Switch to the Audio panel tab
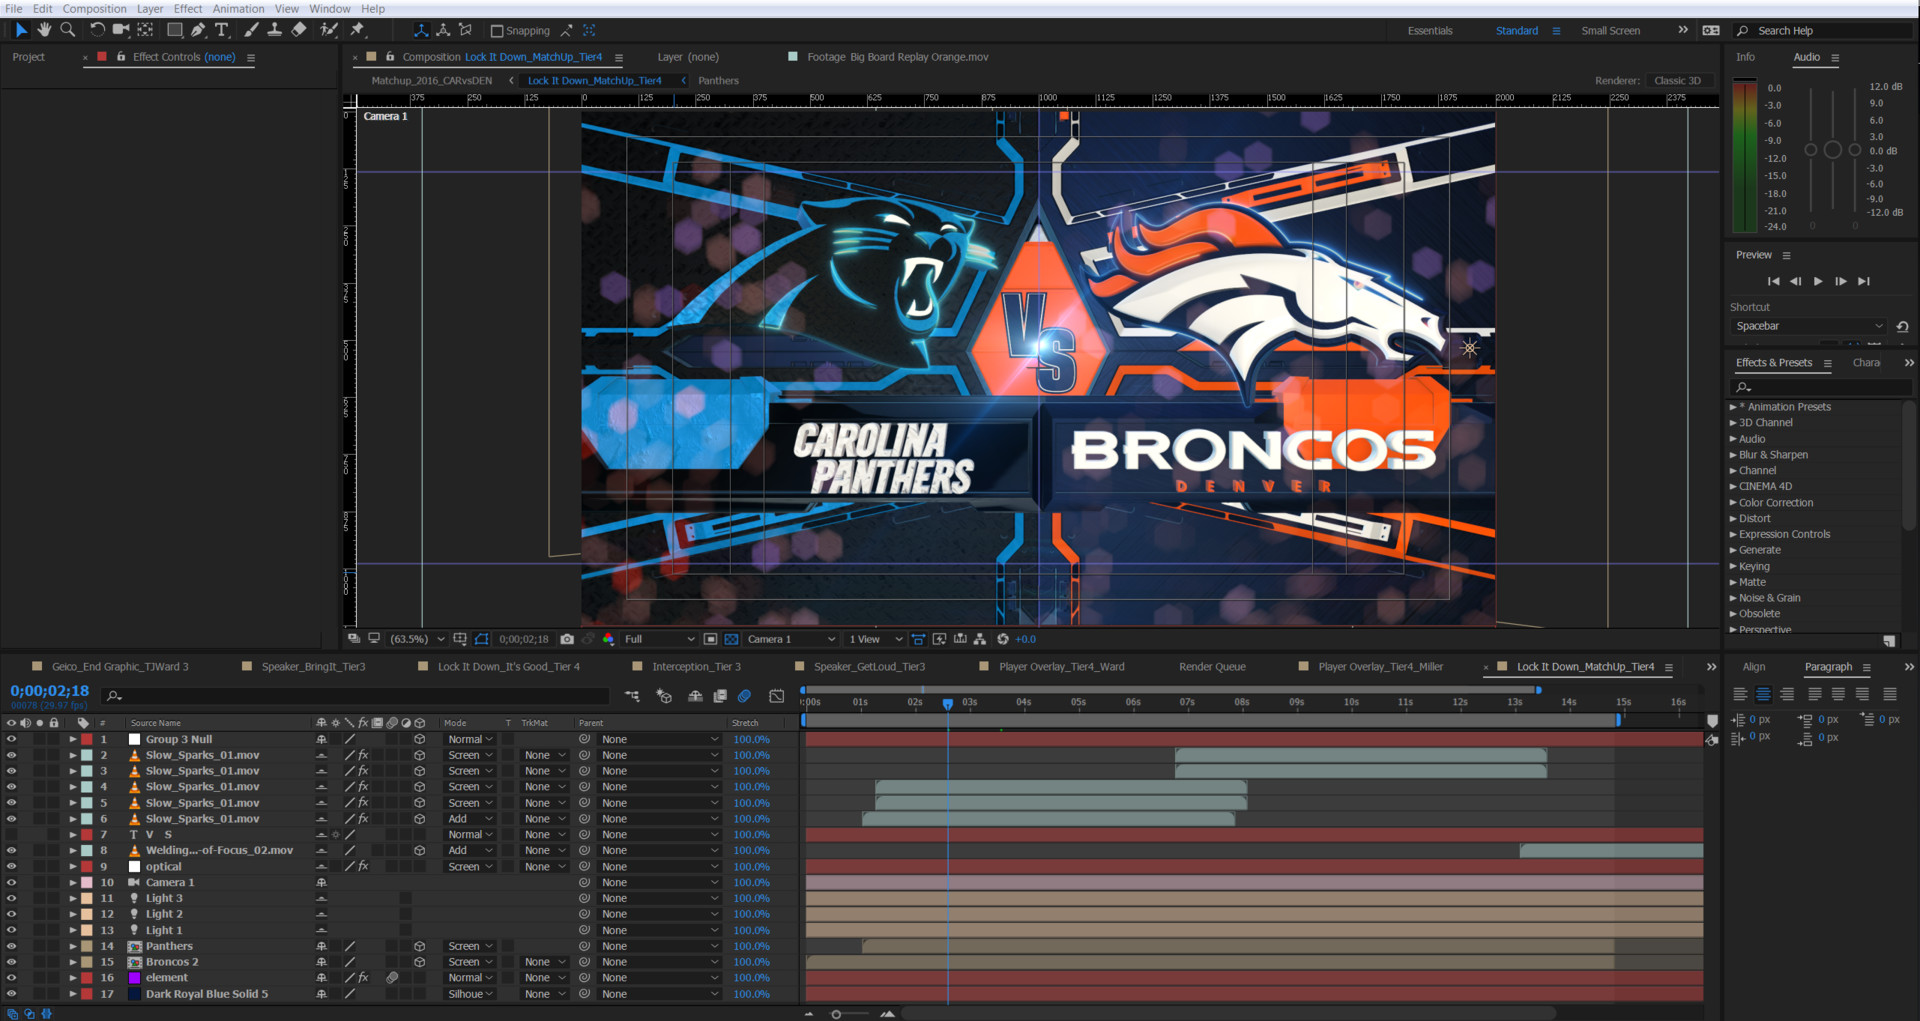The height and width of the screenshot is (1021, 1920). (x=1806, y=57)
